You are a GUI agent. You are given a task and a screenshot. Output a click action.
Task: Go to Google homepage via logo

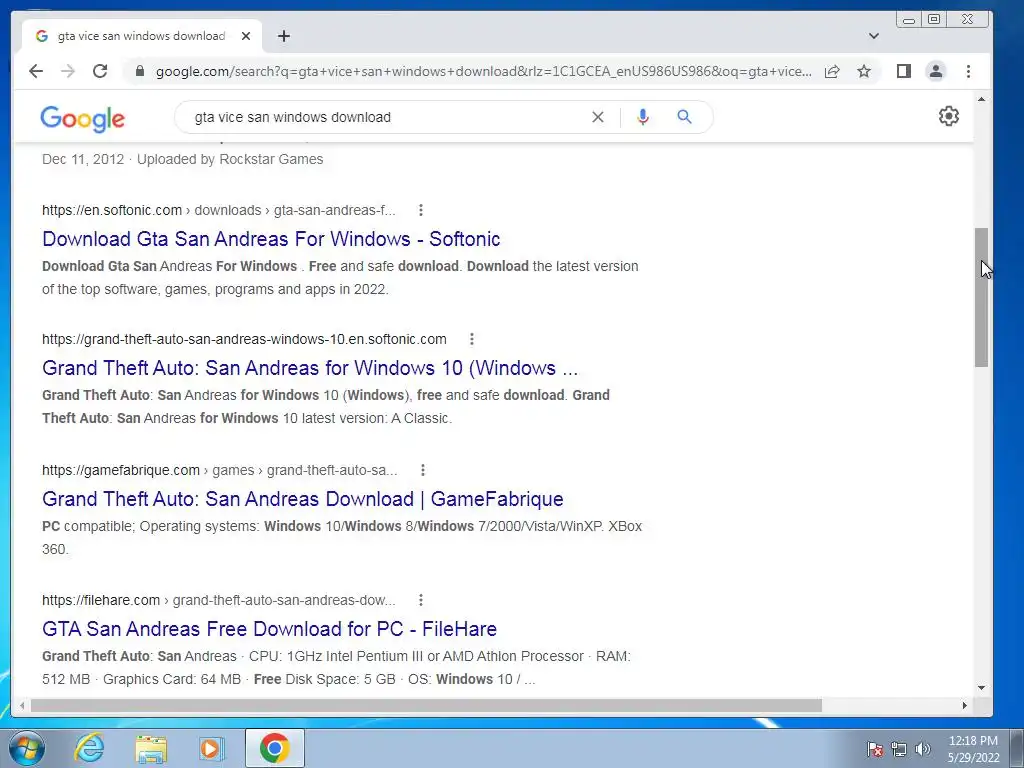pos(82,119)
